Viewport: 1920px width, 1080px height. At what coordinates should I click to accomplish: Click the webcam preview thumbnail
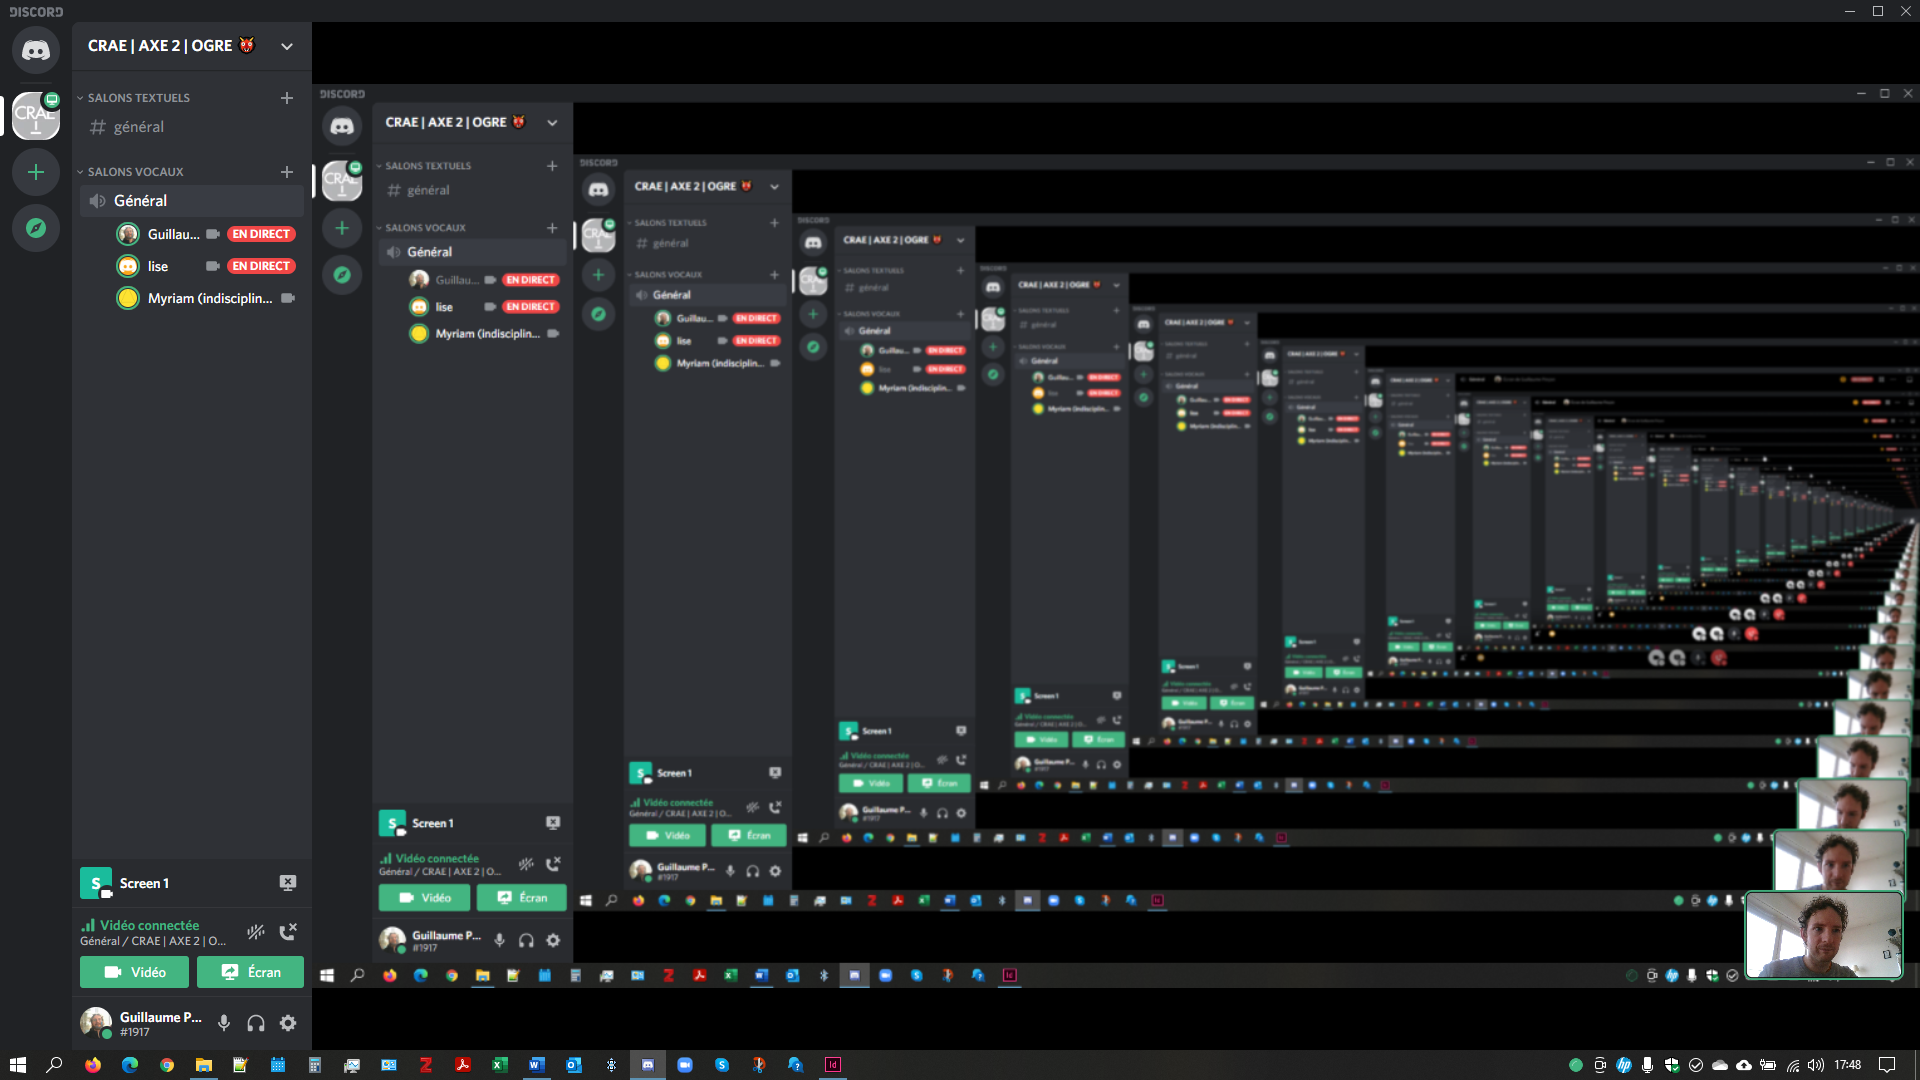pos(1823,935)
